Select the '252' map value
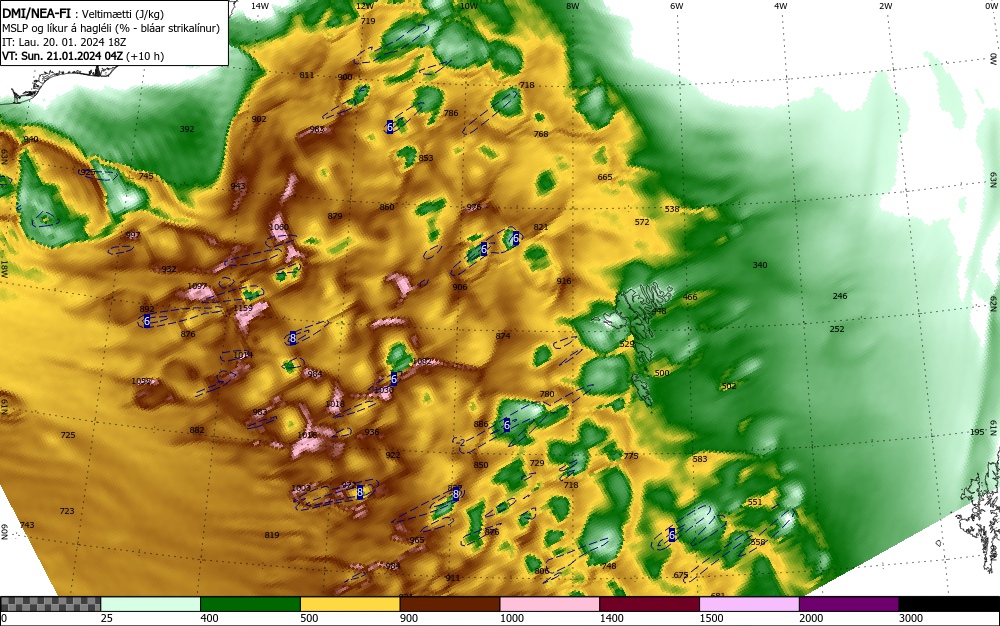Viewport: 1000px width, 626px height. click(x=837, y=330)
